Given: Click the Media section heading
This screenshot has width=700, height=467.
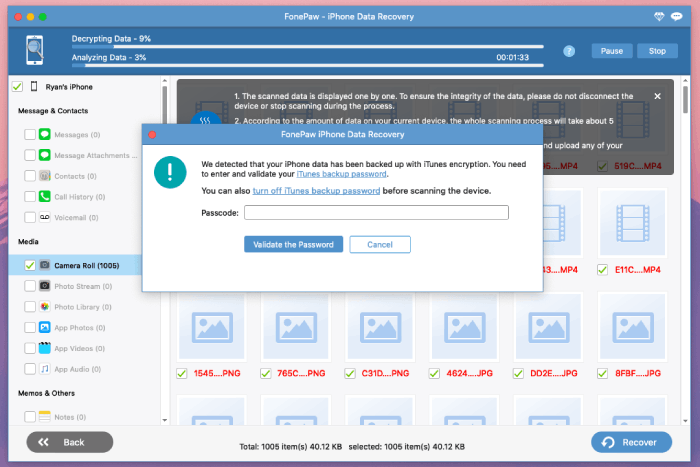Looking at the screenshot, I should 28,242.
